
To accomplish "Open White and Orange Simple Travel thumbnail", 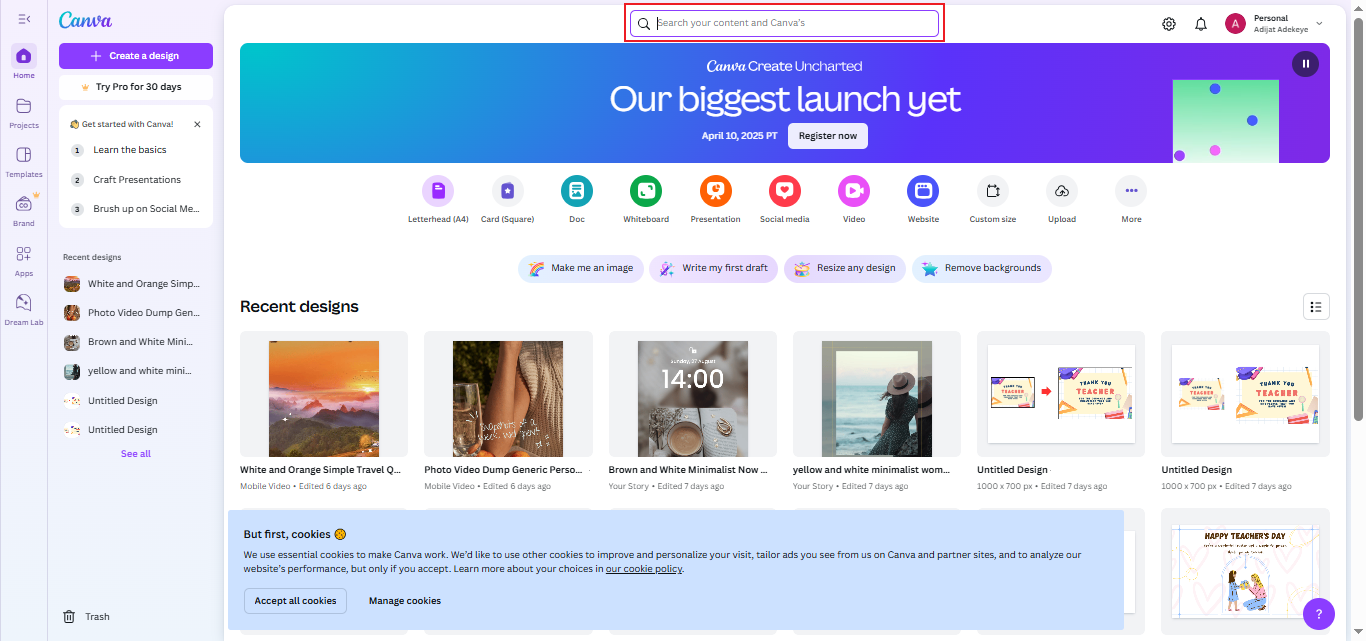I will (x=324, y=394).
